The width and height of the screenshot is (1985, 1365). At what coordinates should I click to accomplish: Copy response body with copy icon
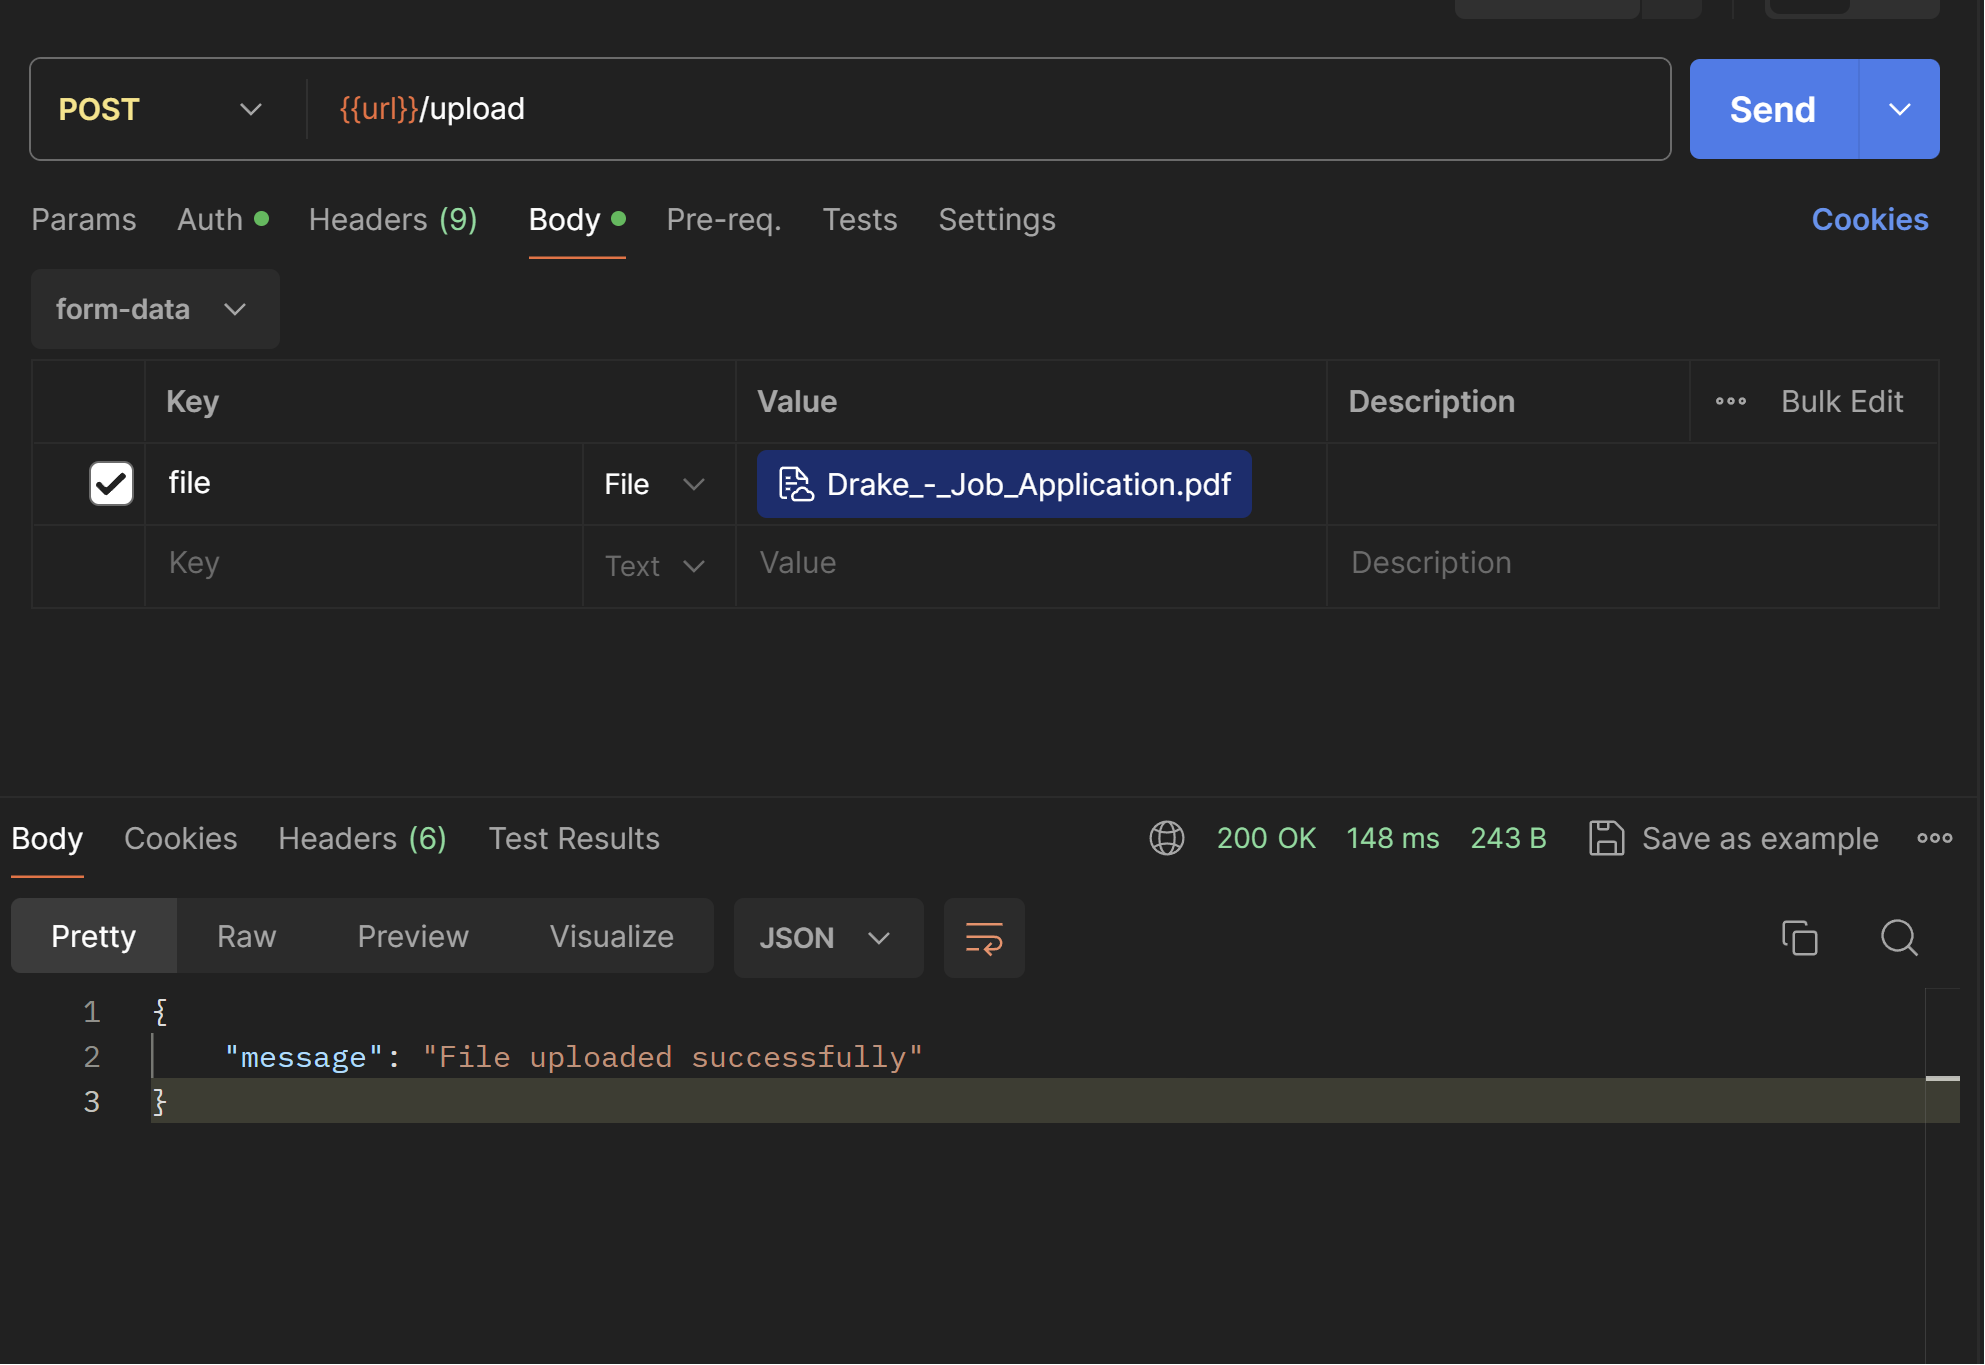click(1799, 938)
